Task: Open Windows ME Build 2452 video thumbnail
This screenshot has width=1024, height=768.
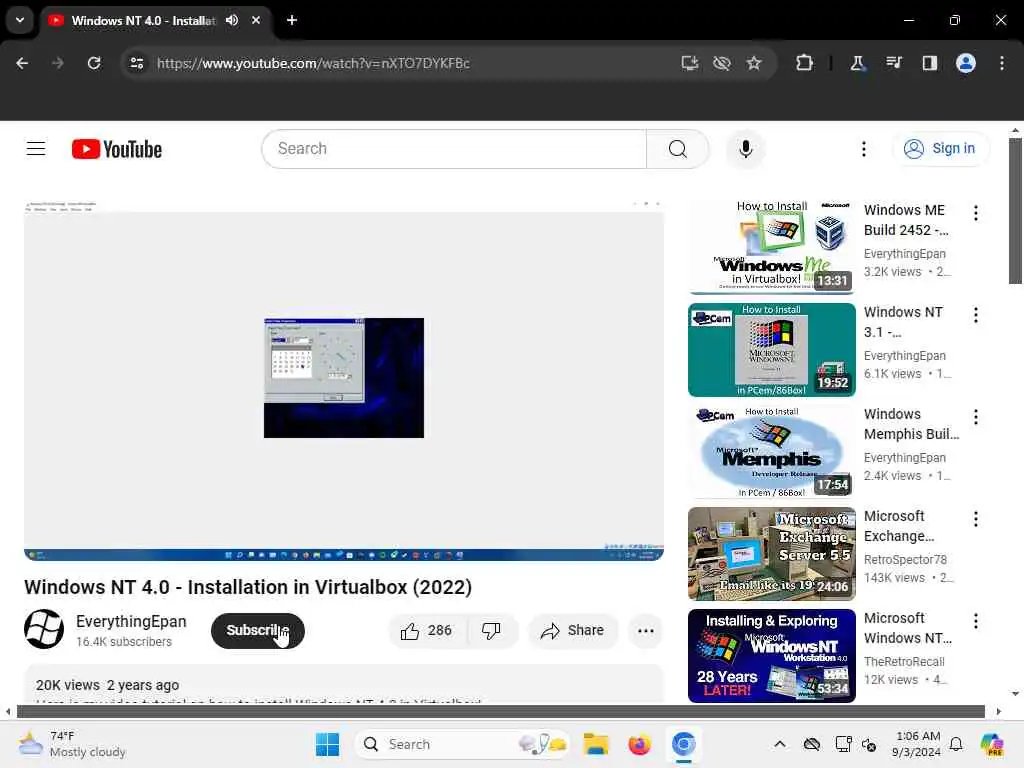Action: point(772,248)
